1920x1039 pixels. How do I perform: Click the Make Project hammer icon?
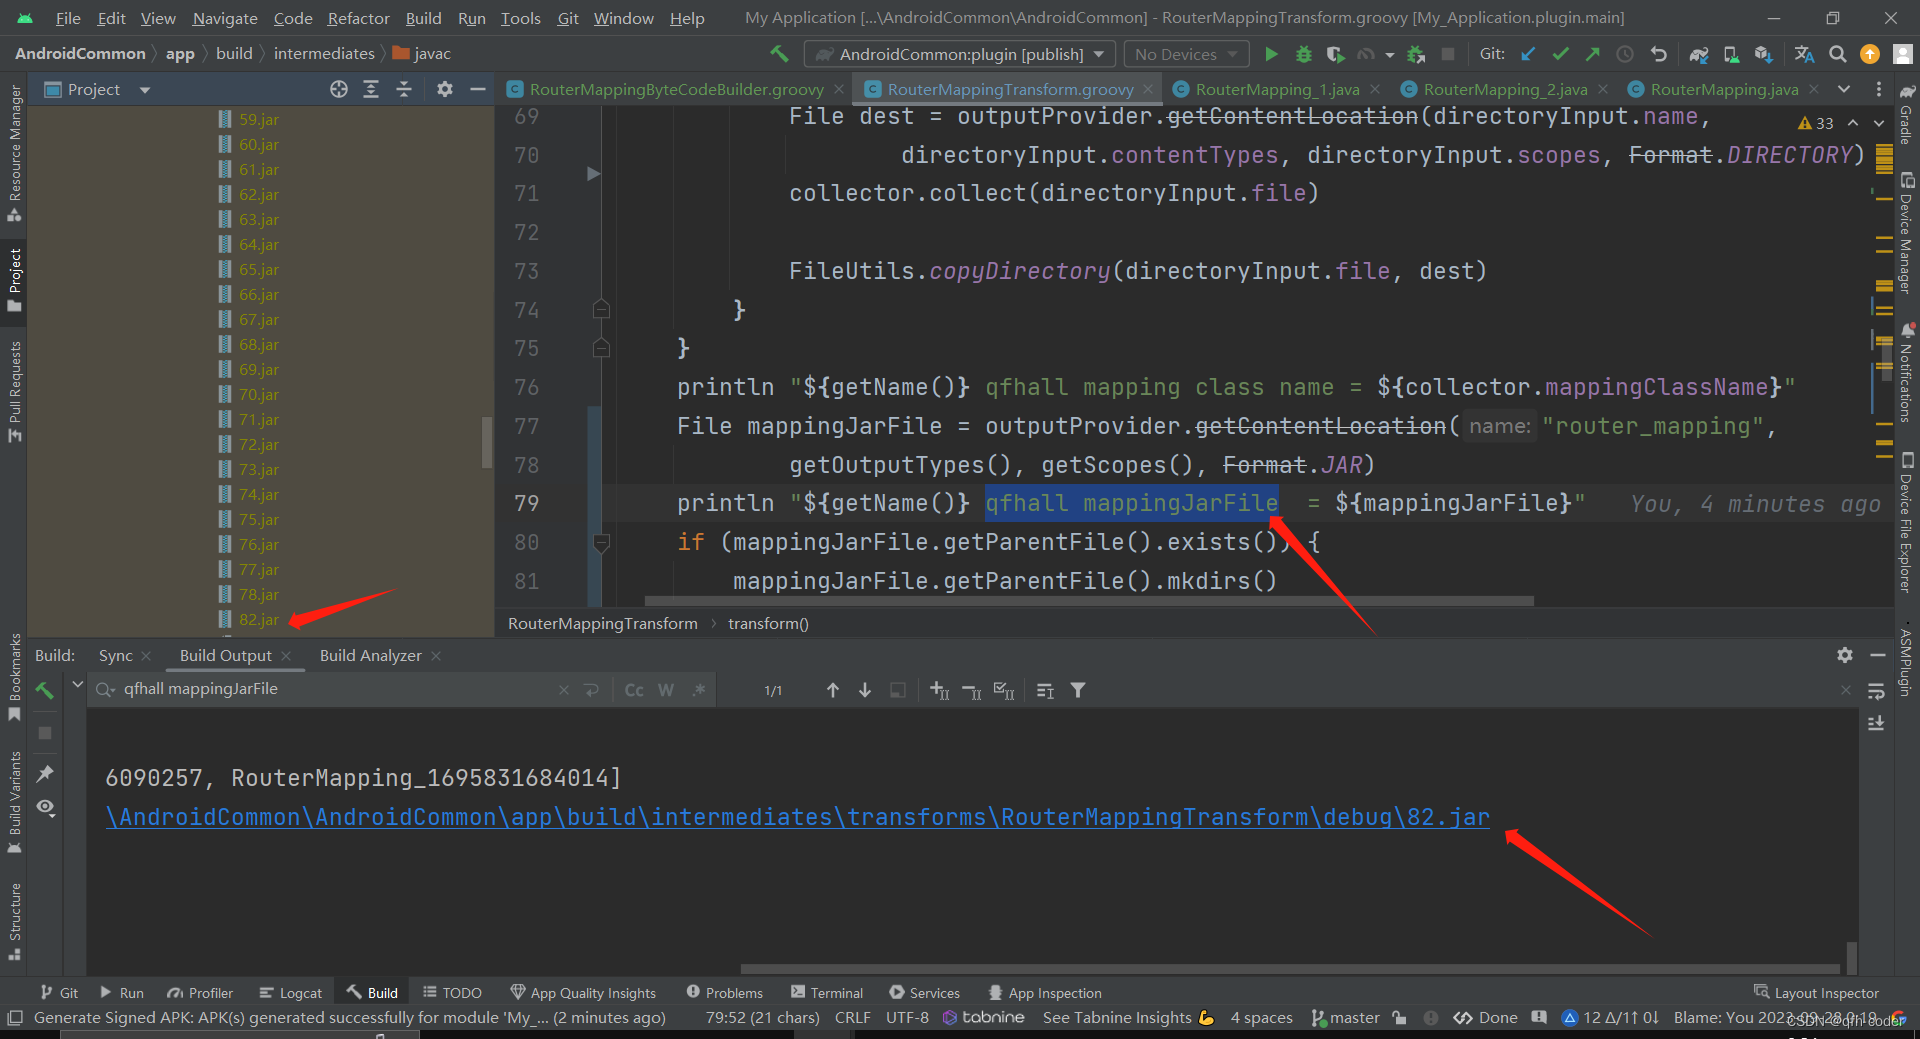(779, 54)
